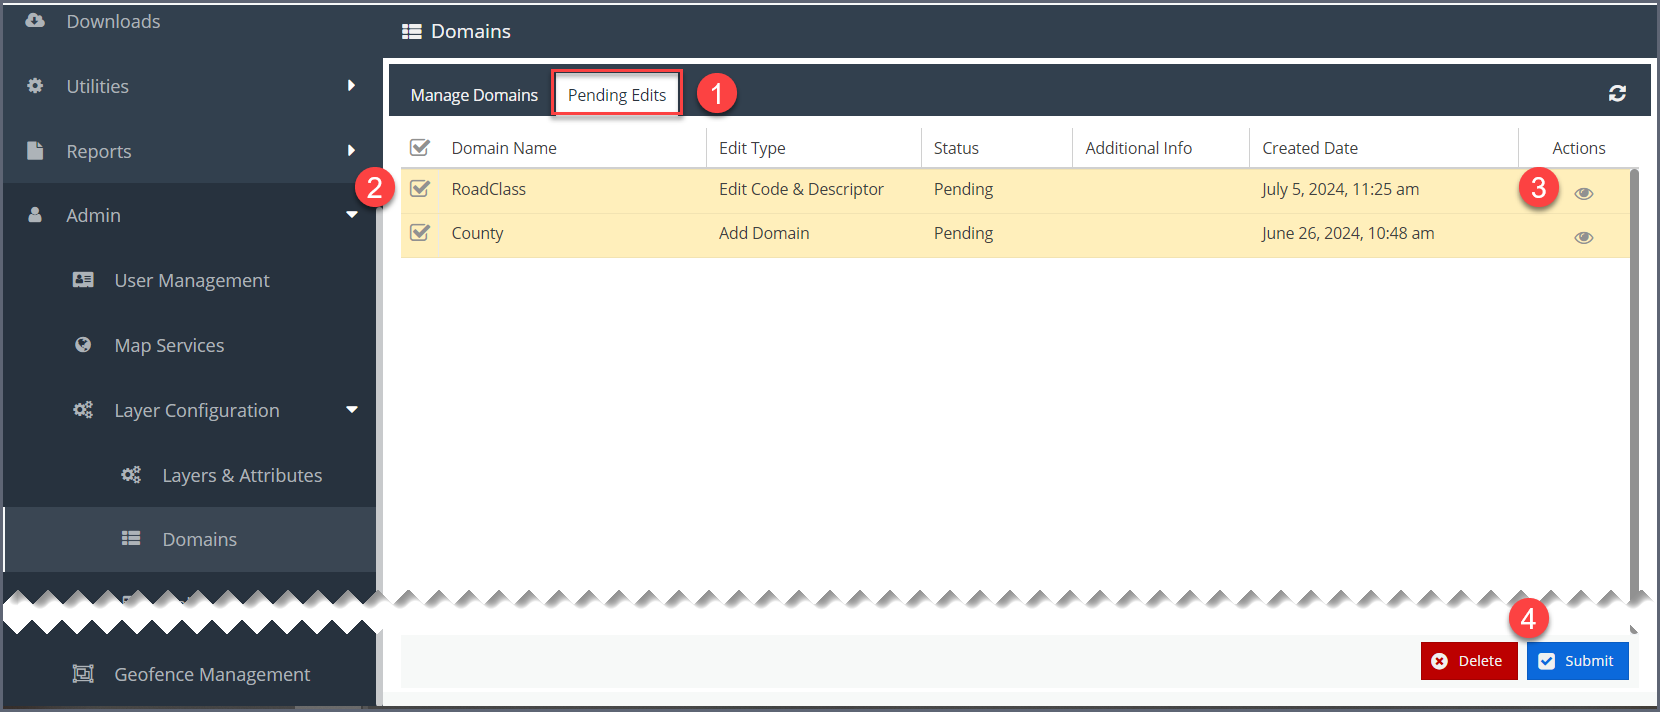Click 'June 26, 2024, 10:48 am' date
Viewport: 1660px width, 712px height.
pos(1347,233)
